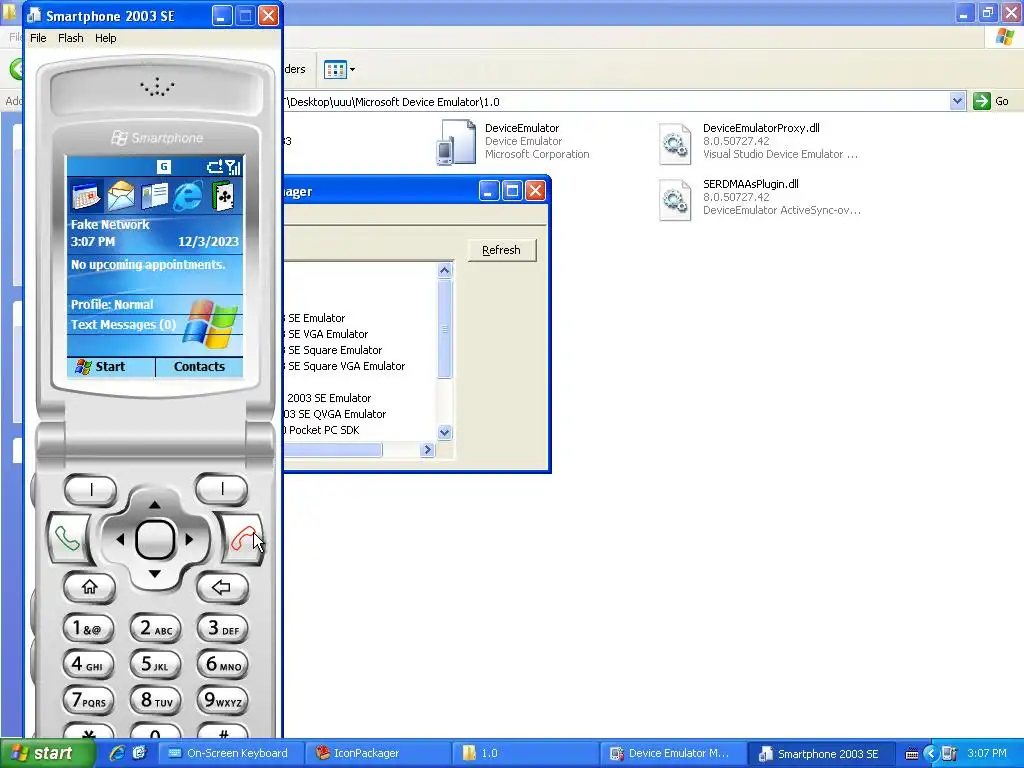This screenshot has height=768, width=1024.
Task: Tap the 1 key on the keypad
Action: 89,628
